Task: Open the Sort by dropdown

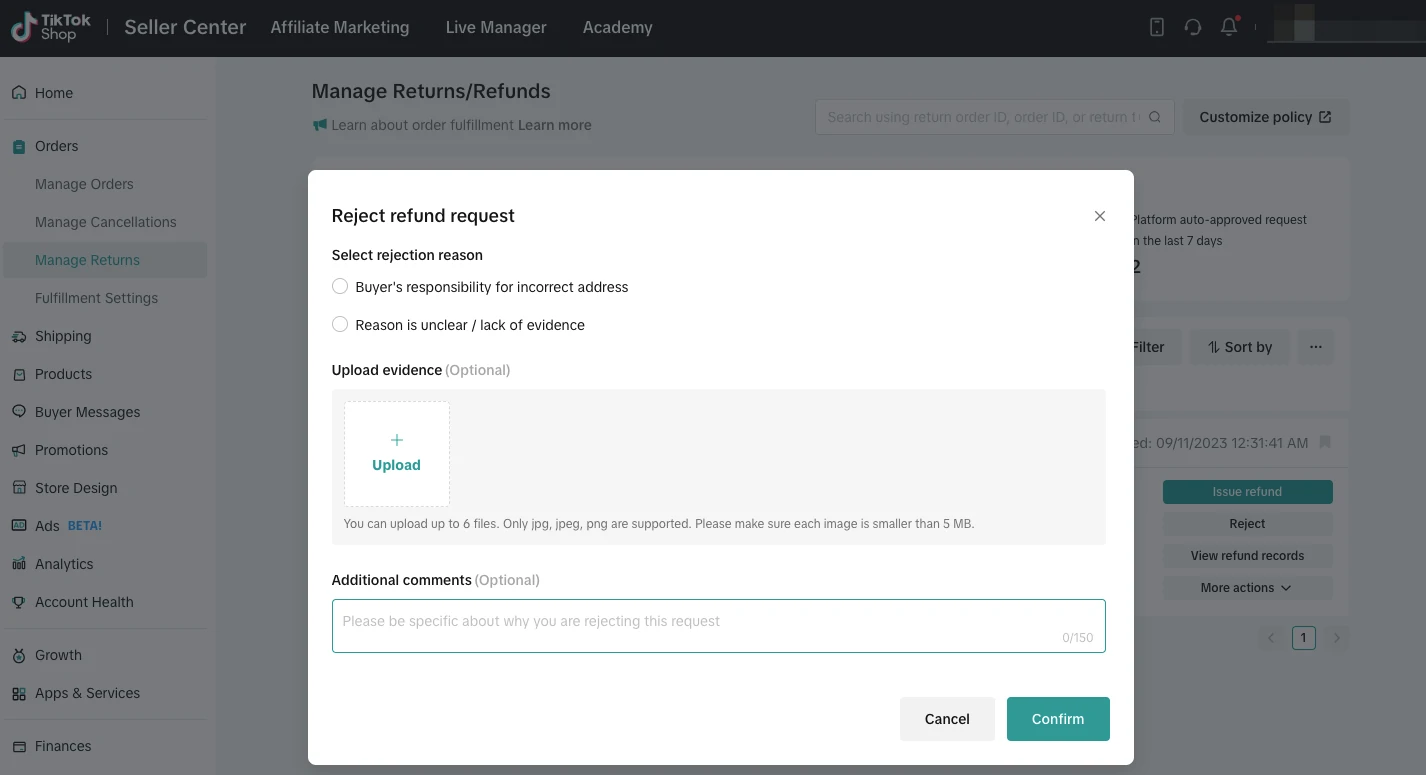Action: tap(1240, 347)
